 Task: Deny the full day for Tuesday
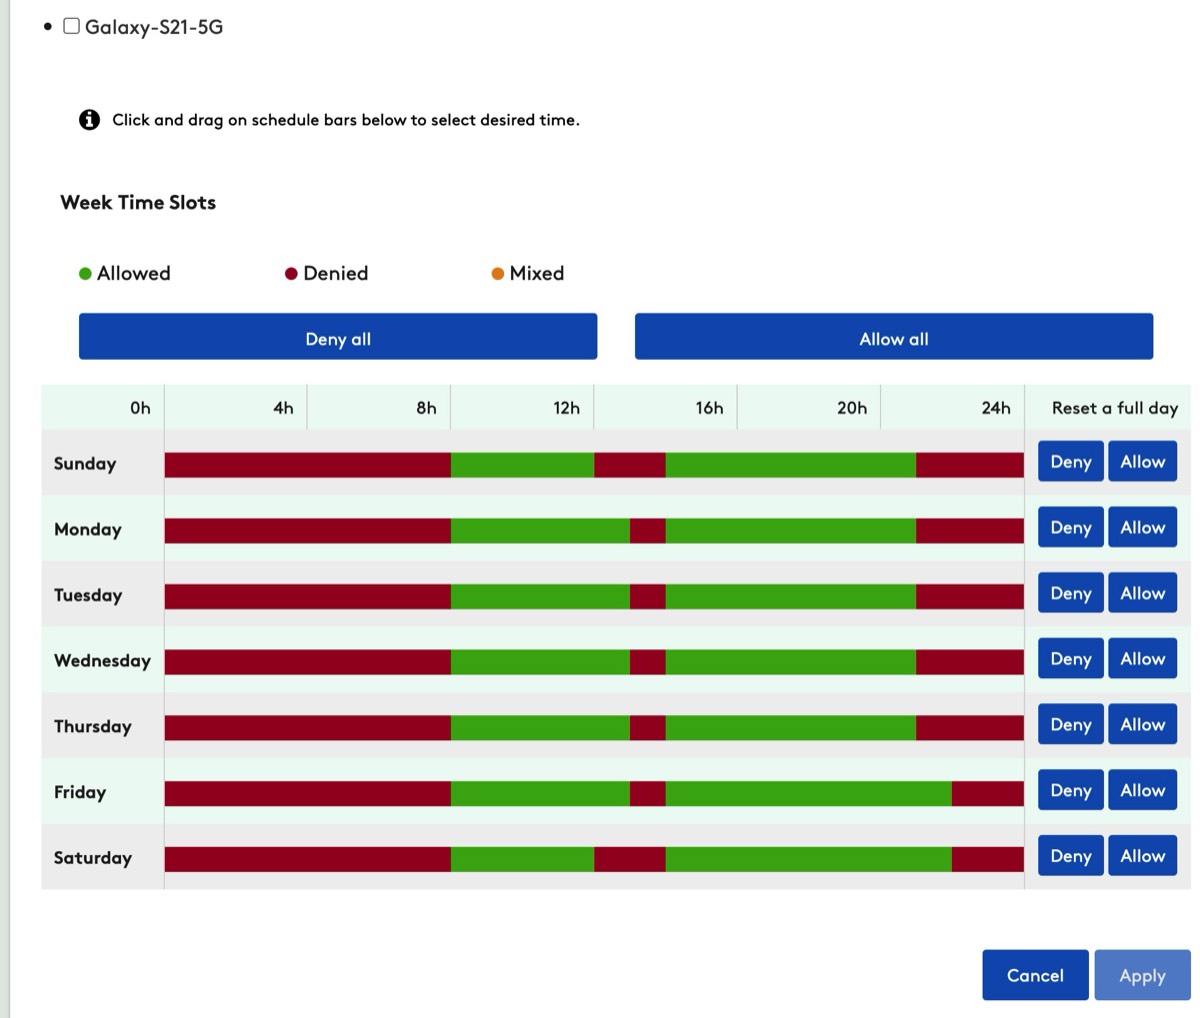point(1071,593)
